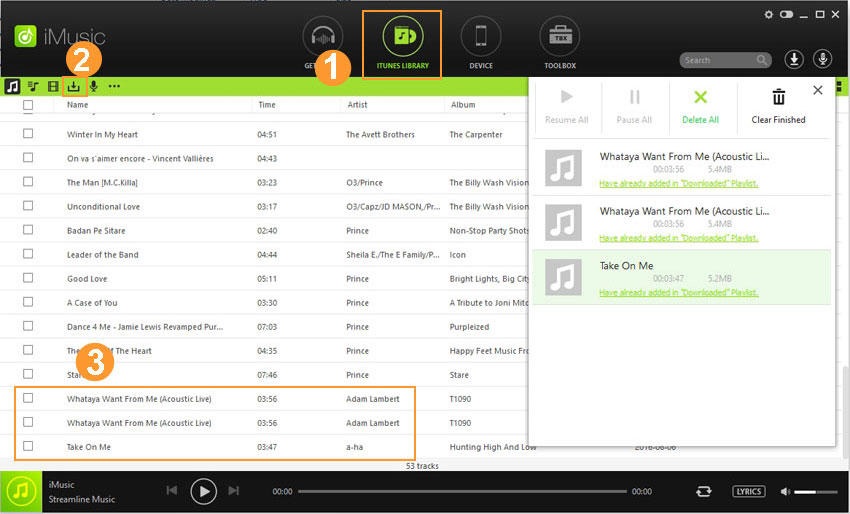Image resolution: width=850 pixels, height=514 pixels.
Task: Select the Music note category icon
Action: 12,86
